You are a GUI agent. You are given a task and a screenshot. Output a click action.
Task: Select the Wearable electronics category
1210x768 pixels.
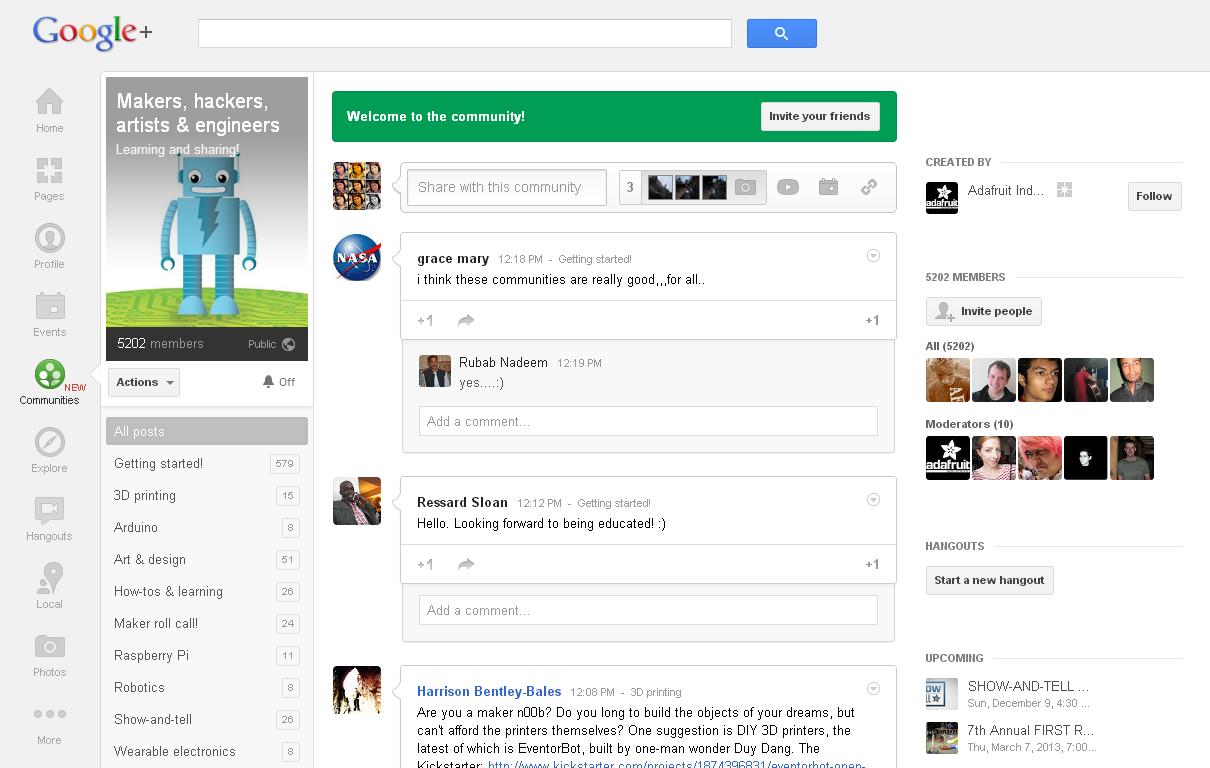coord(207,751)
